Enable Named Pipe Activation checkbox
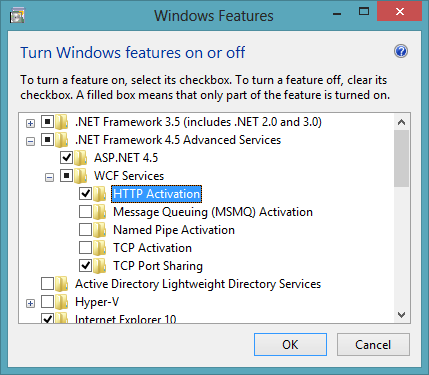Viewport: 429px width, 375px height. (85, 229)
